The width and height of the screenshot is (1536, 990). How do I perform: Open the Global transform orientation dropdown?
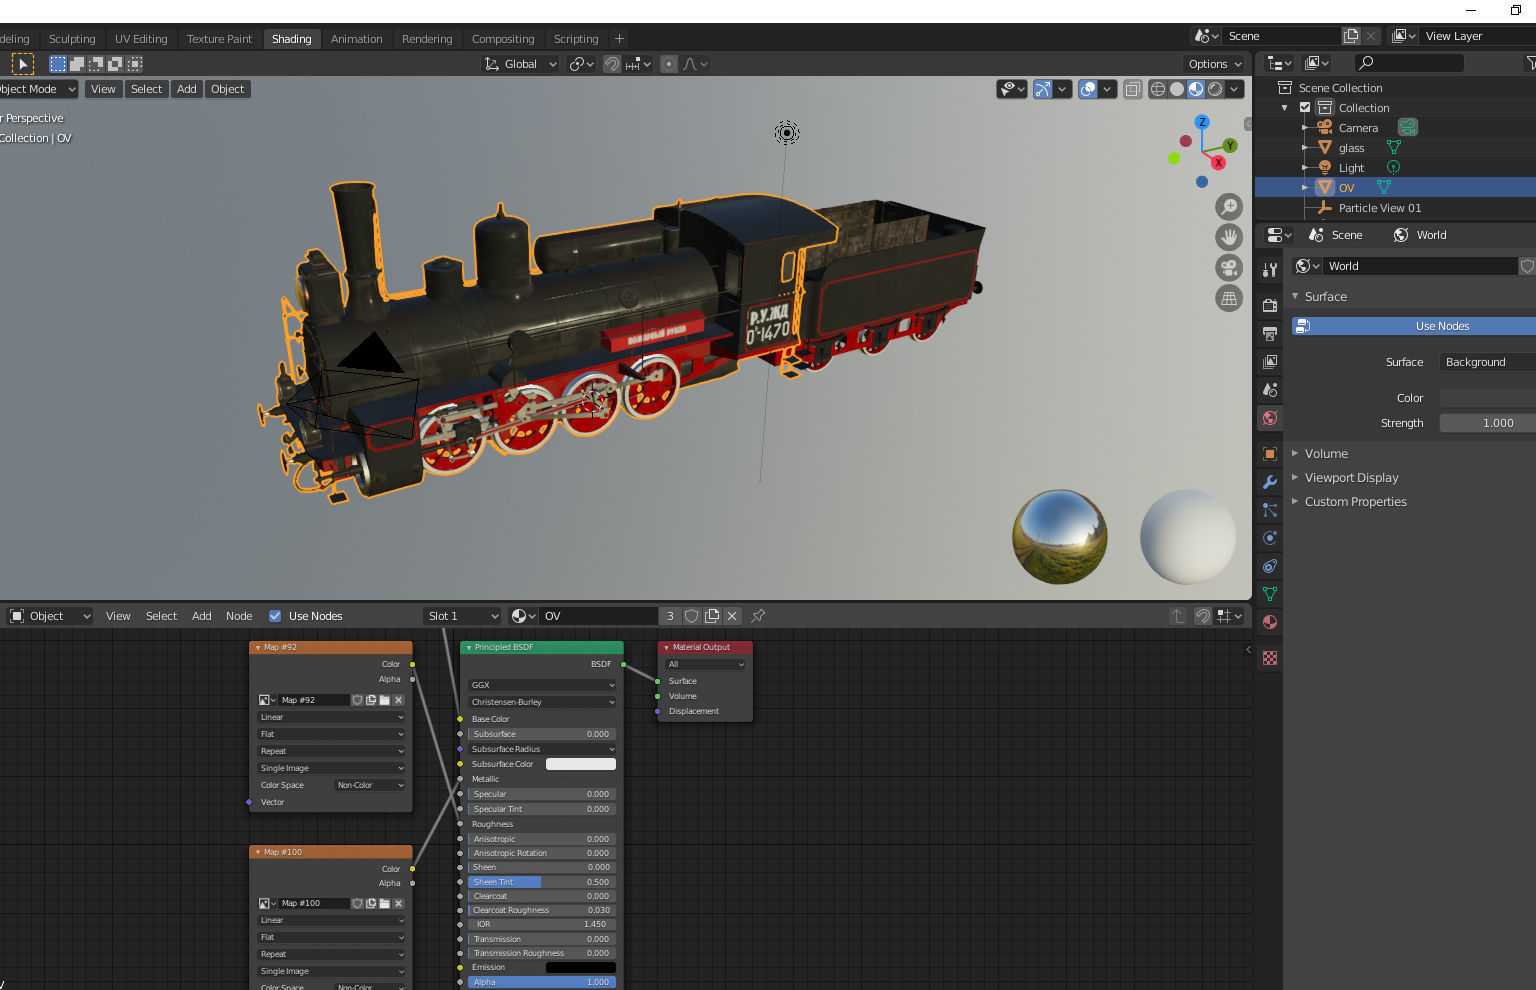click(x=520, y=64)
